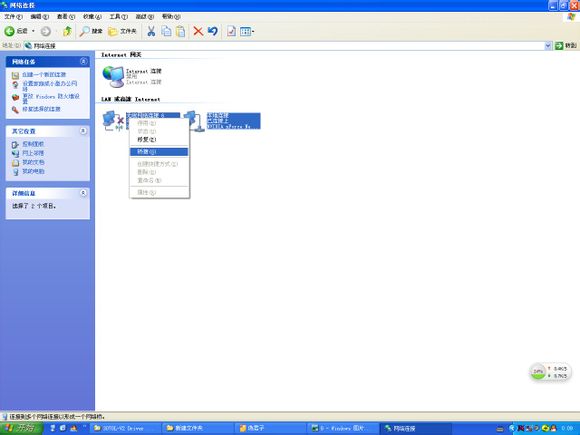Open the 网上邻居 (Network Places) link

click(x=33, y=153)
